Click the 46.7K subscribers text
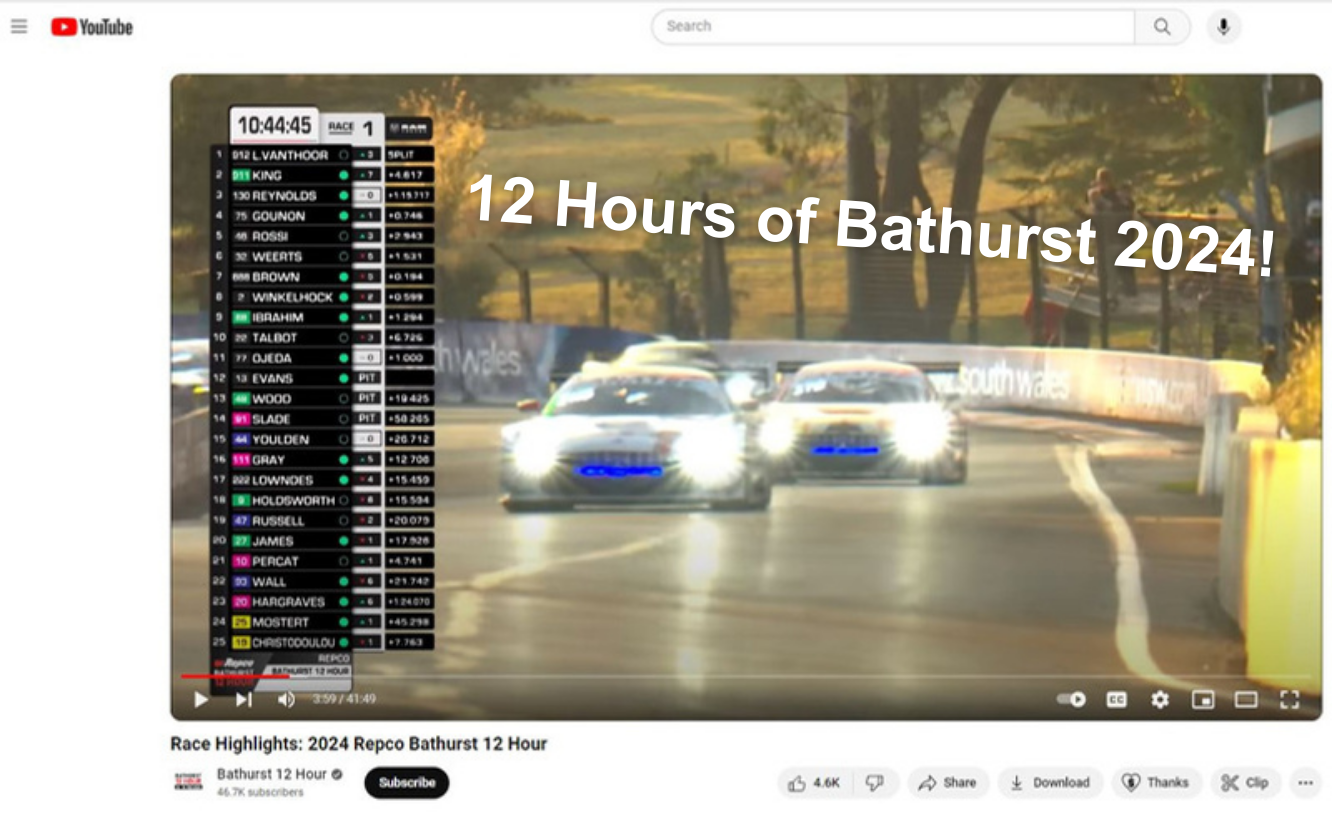Image resolution: width=1333 pixels, height=813 pixels. coord(260,792)
